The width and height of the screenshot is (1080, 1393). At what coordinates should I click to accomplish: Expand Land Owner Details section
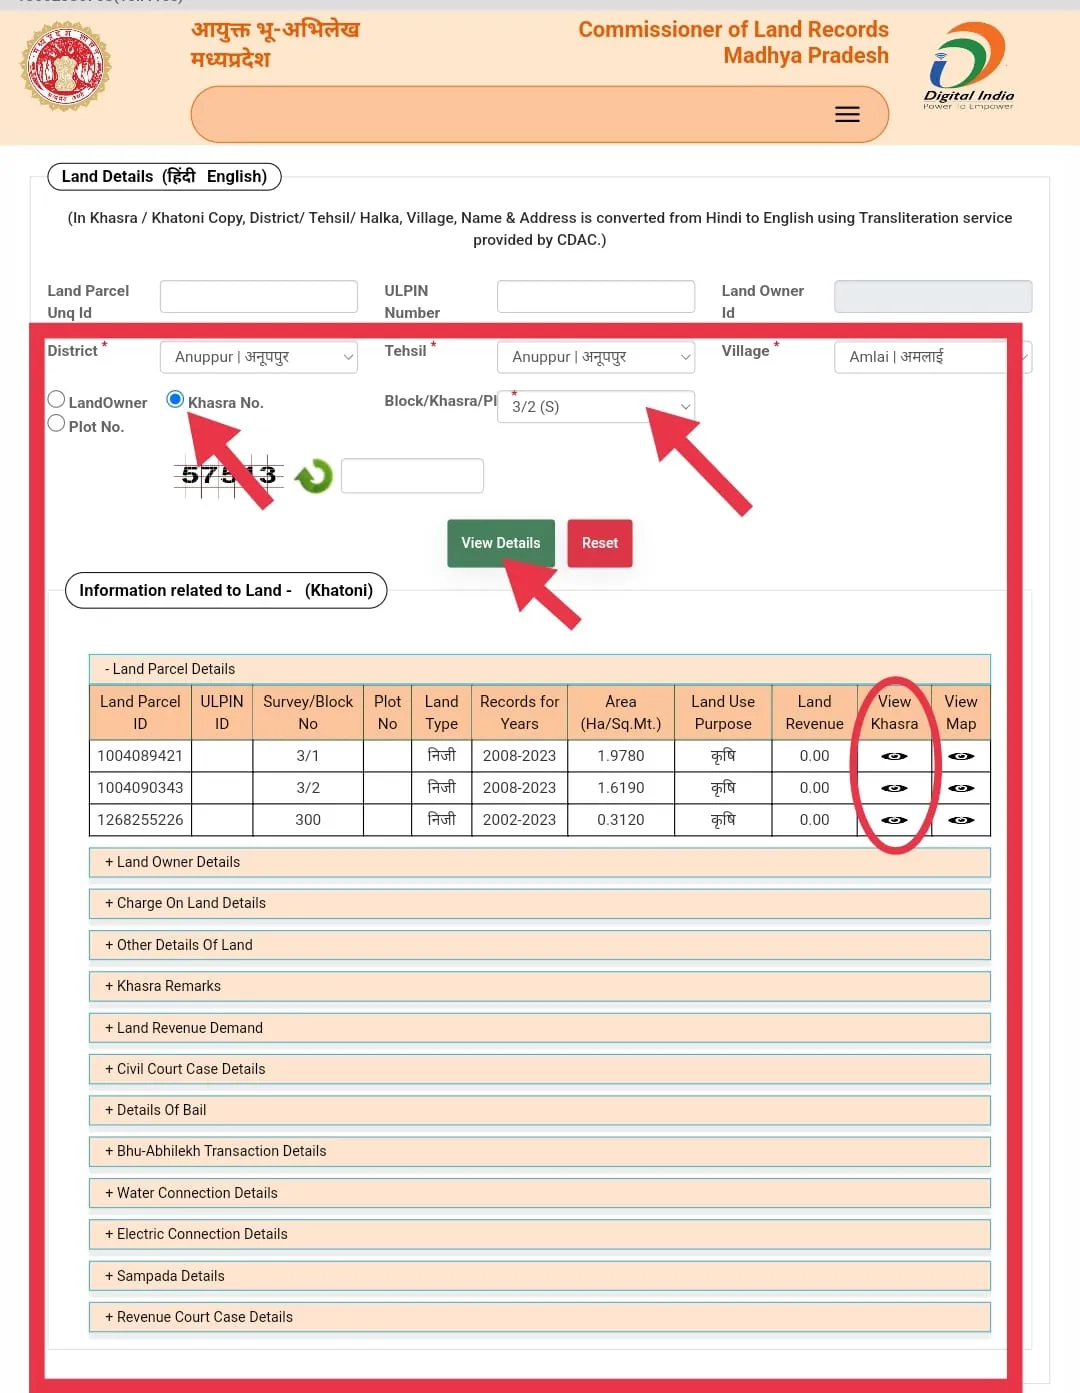[x=172, y=862]
